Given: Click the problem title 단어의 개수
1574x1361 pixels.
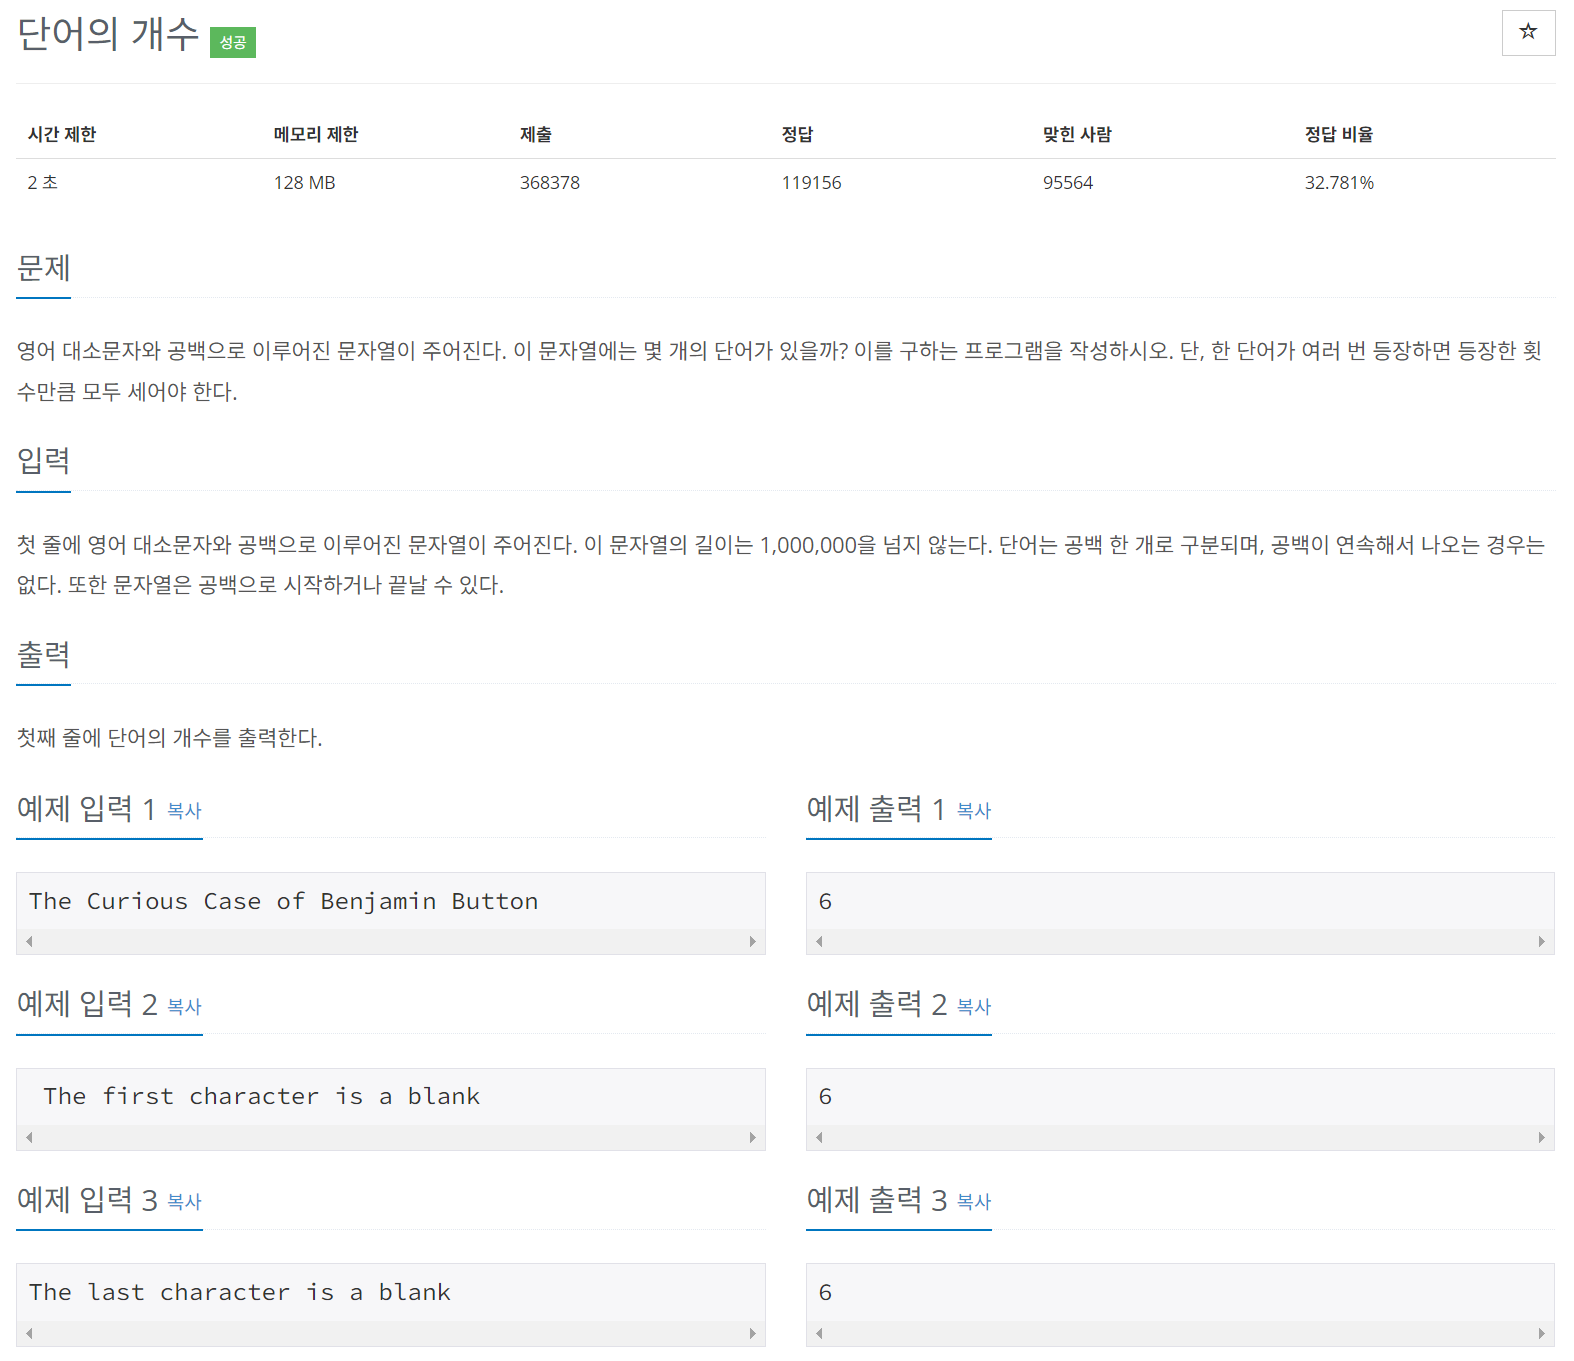Looking at the screenshot, I should pyautogui.click(x=108, y=34).
